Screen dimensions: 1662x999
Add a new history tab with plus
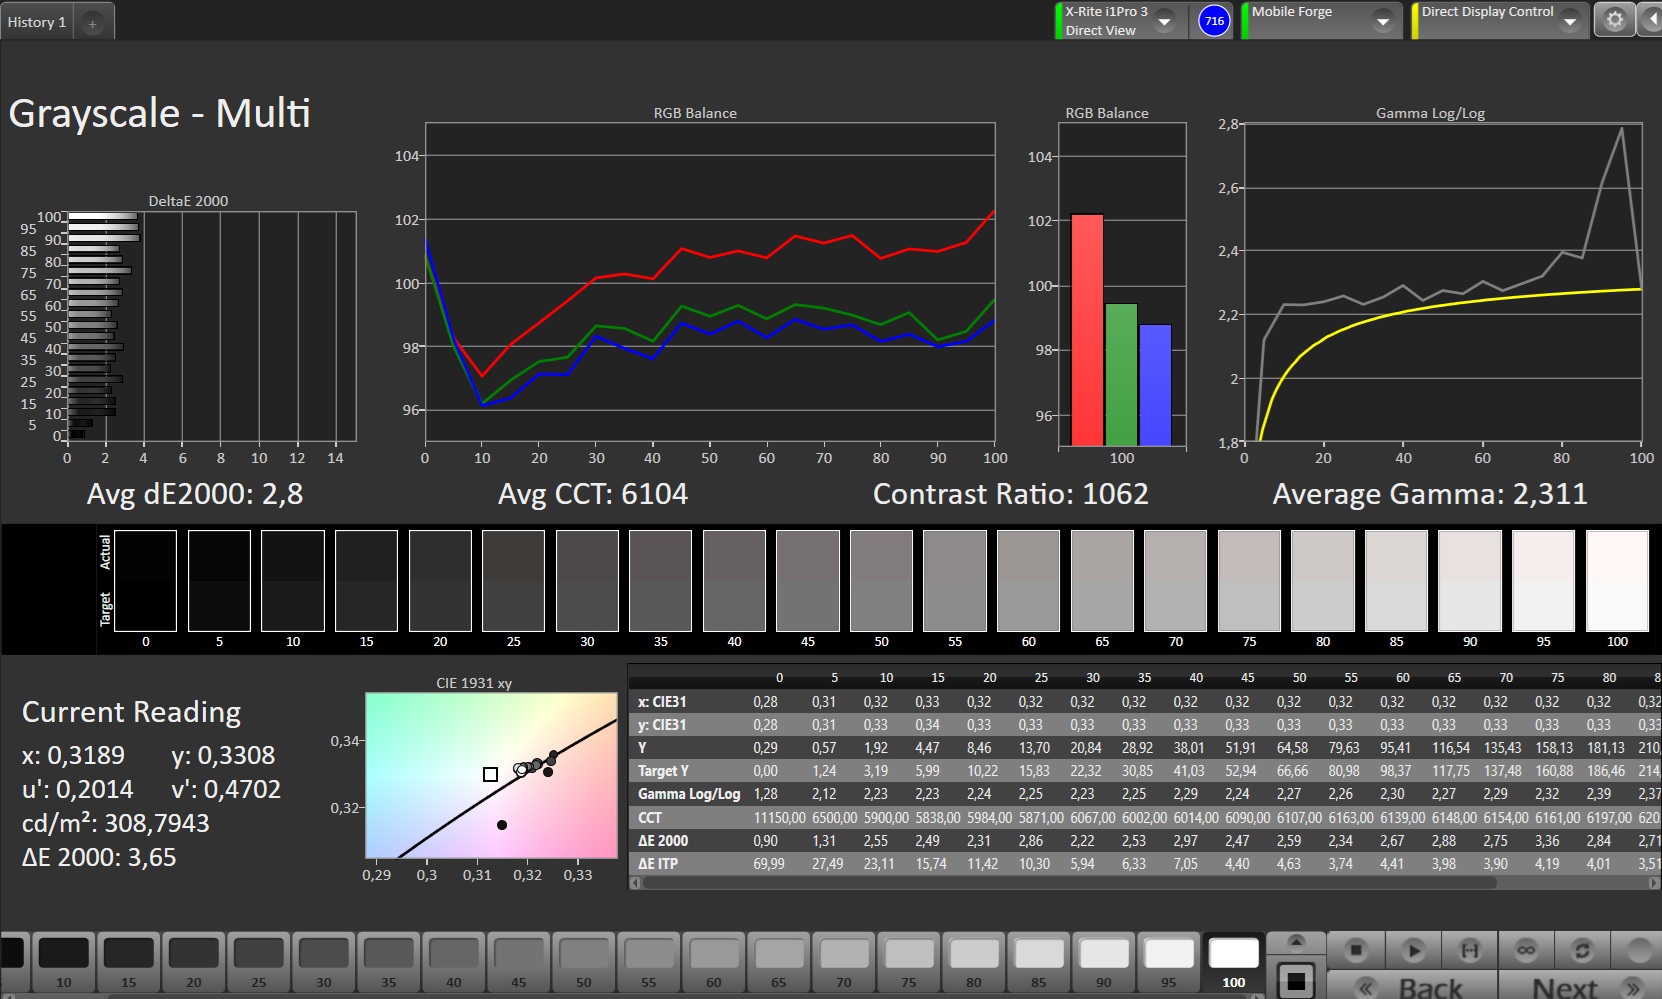pyautogui.click(x=92, y=23)
